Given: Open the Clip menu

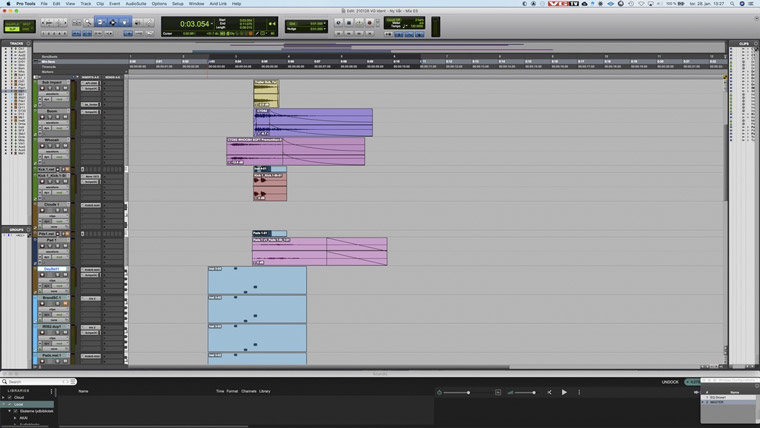Looking at the screenshot, I should coord(100,3).
